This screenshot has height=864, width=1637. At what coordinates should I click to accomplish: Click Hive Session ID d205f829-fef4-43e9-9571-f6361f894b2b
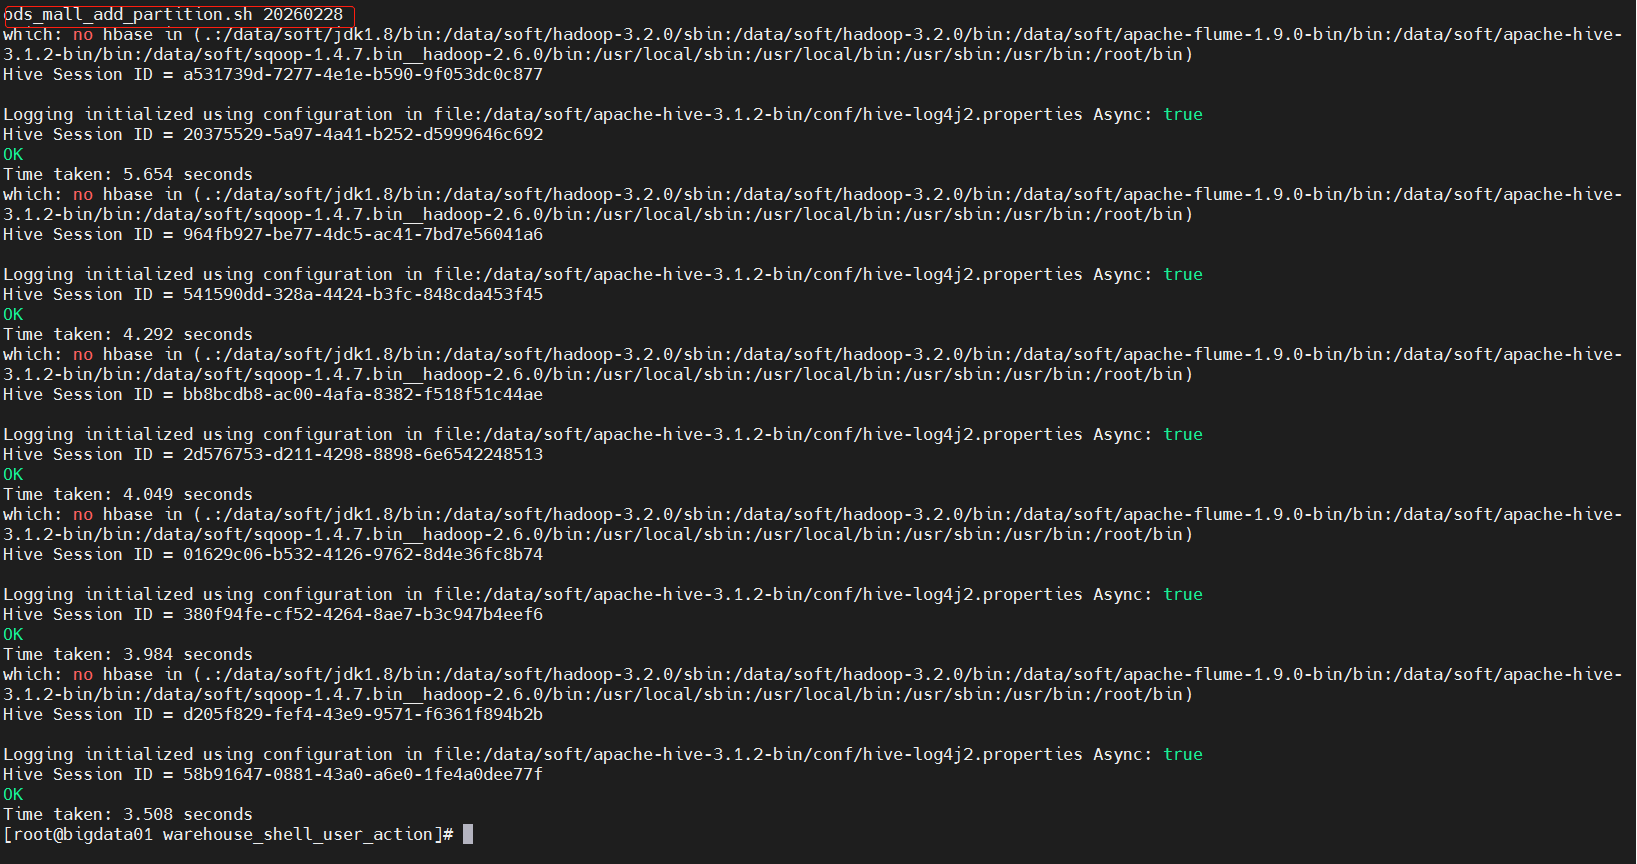273,714
